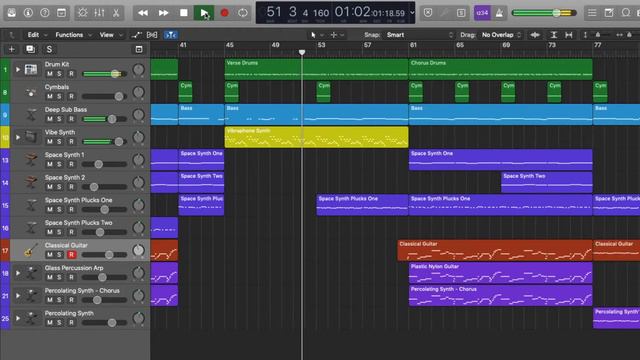Turn the Drum Kit pan knob
The image size is (640, 360).
pos(138,70)
